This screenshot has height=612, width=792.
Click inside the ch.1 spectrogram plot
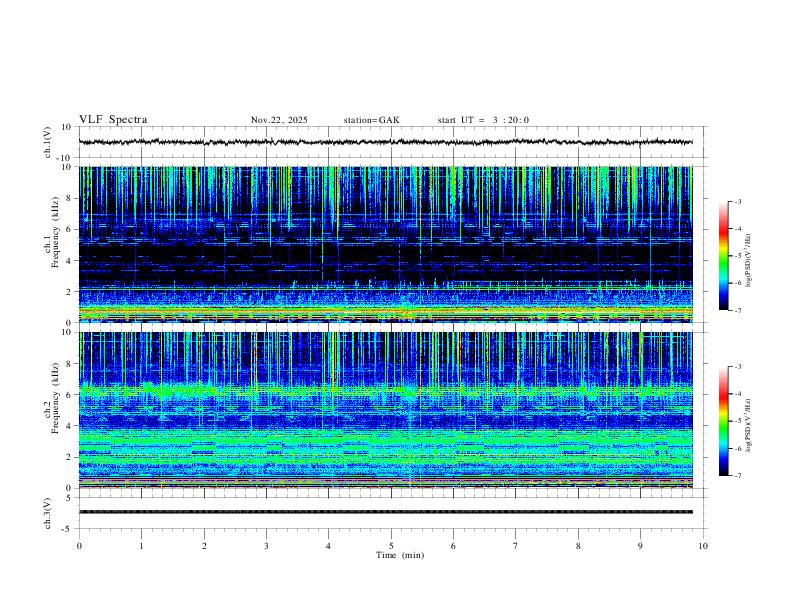tap(386, 244)
